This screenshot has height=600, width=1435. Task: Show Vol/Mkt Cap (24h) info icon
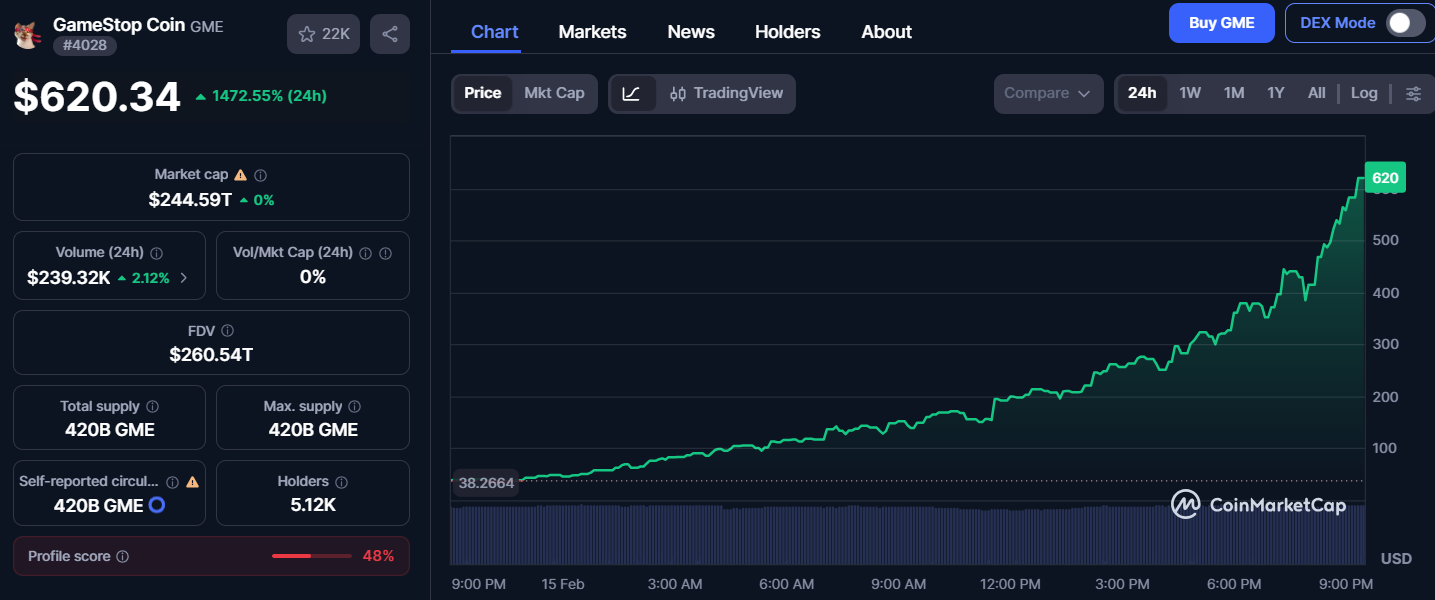coord(365,253)
